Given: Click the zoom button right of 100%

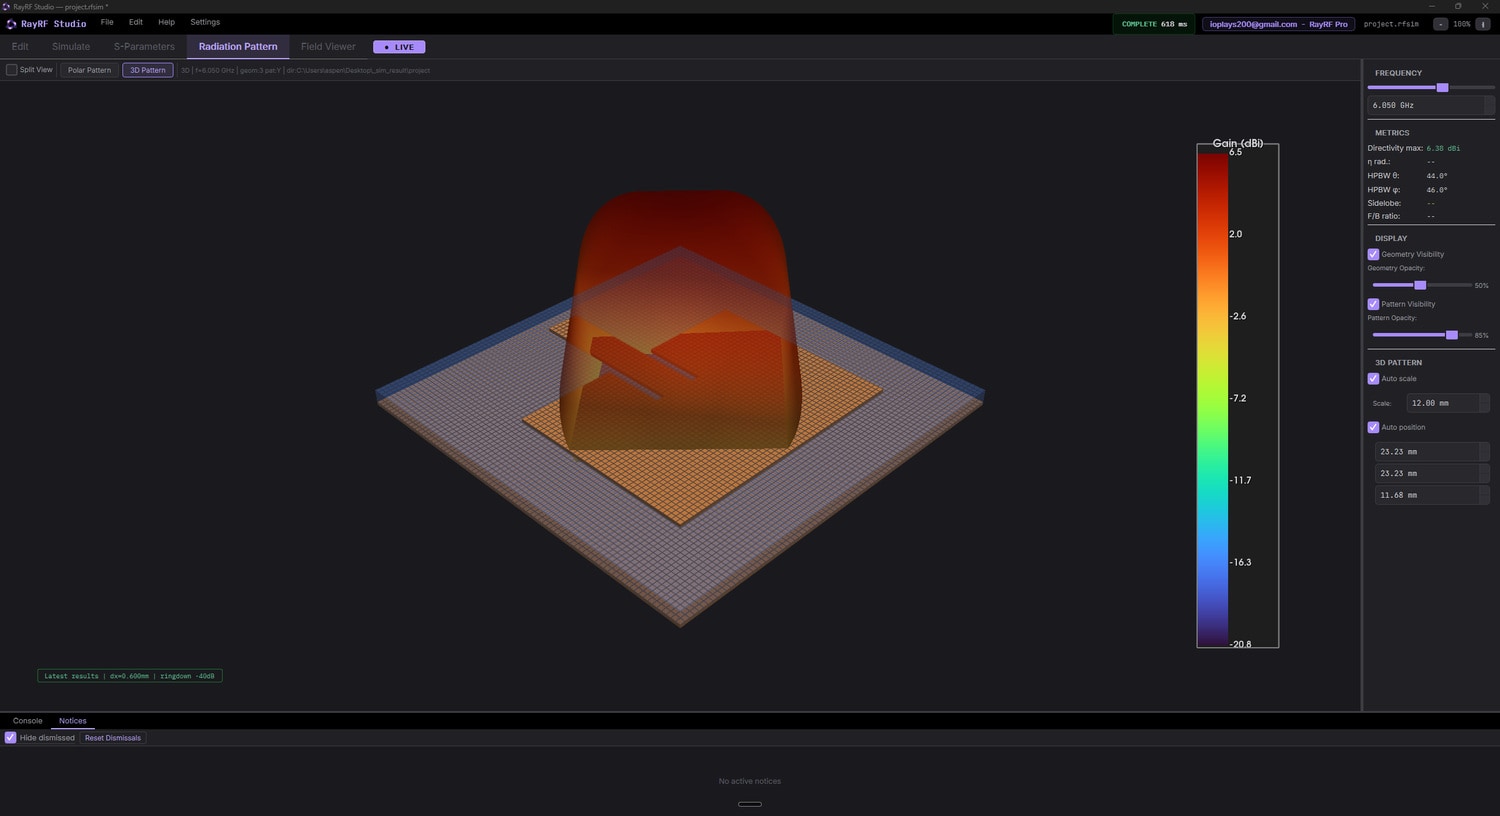Looking at the screenshot, I should tap(1483, 24).
